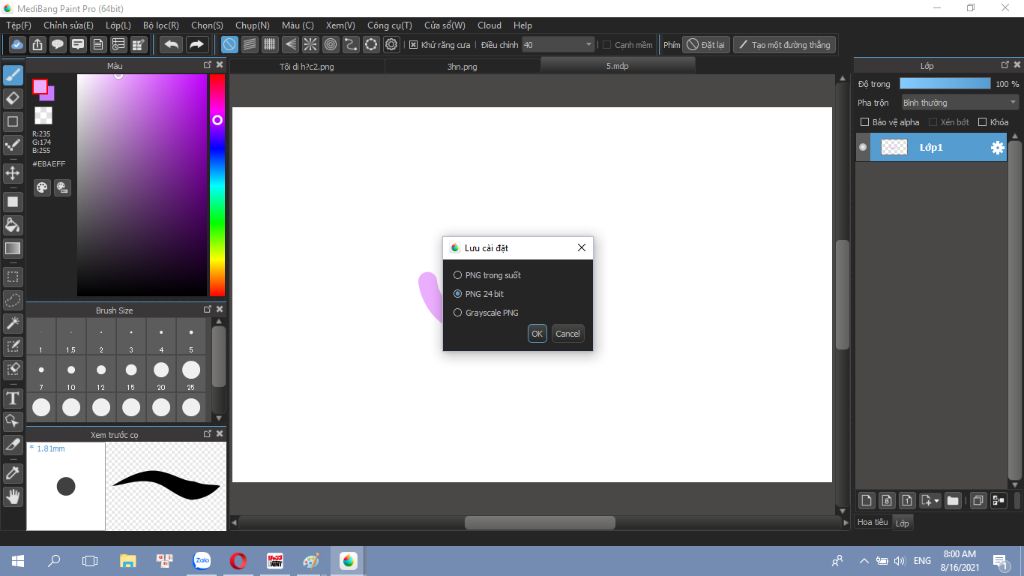Hide the Lớp1 layer visibility
1024x576 pixels.
(x=863, y=148)
